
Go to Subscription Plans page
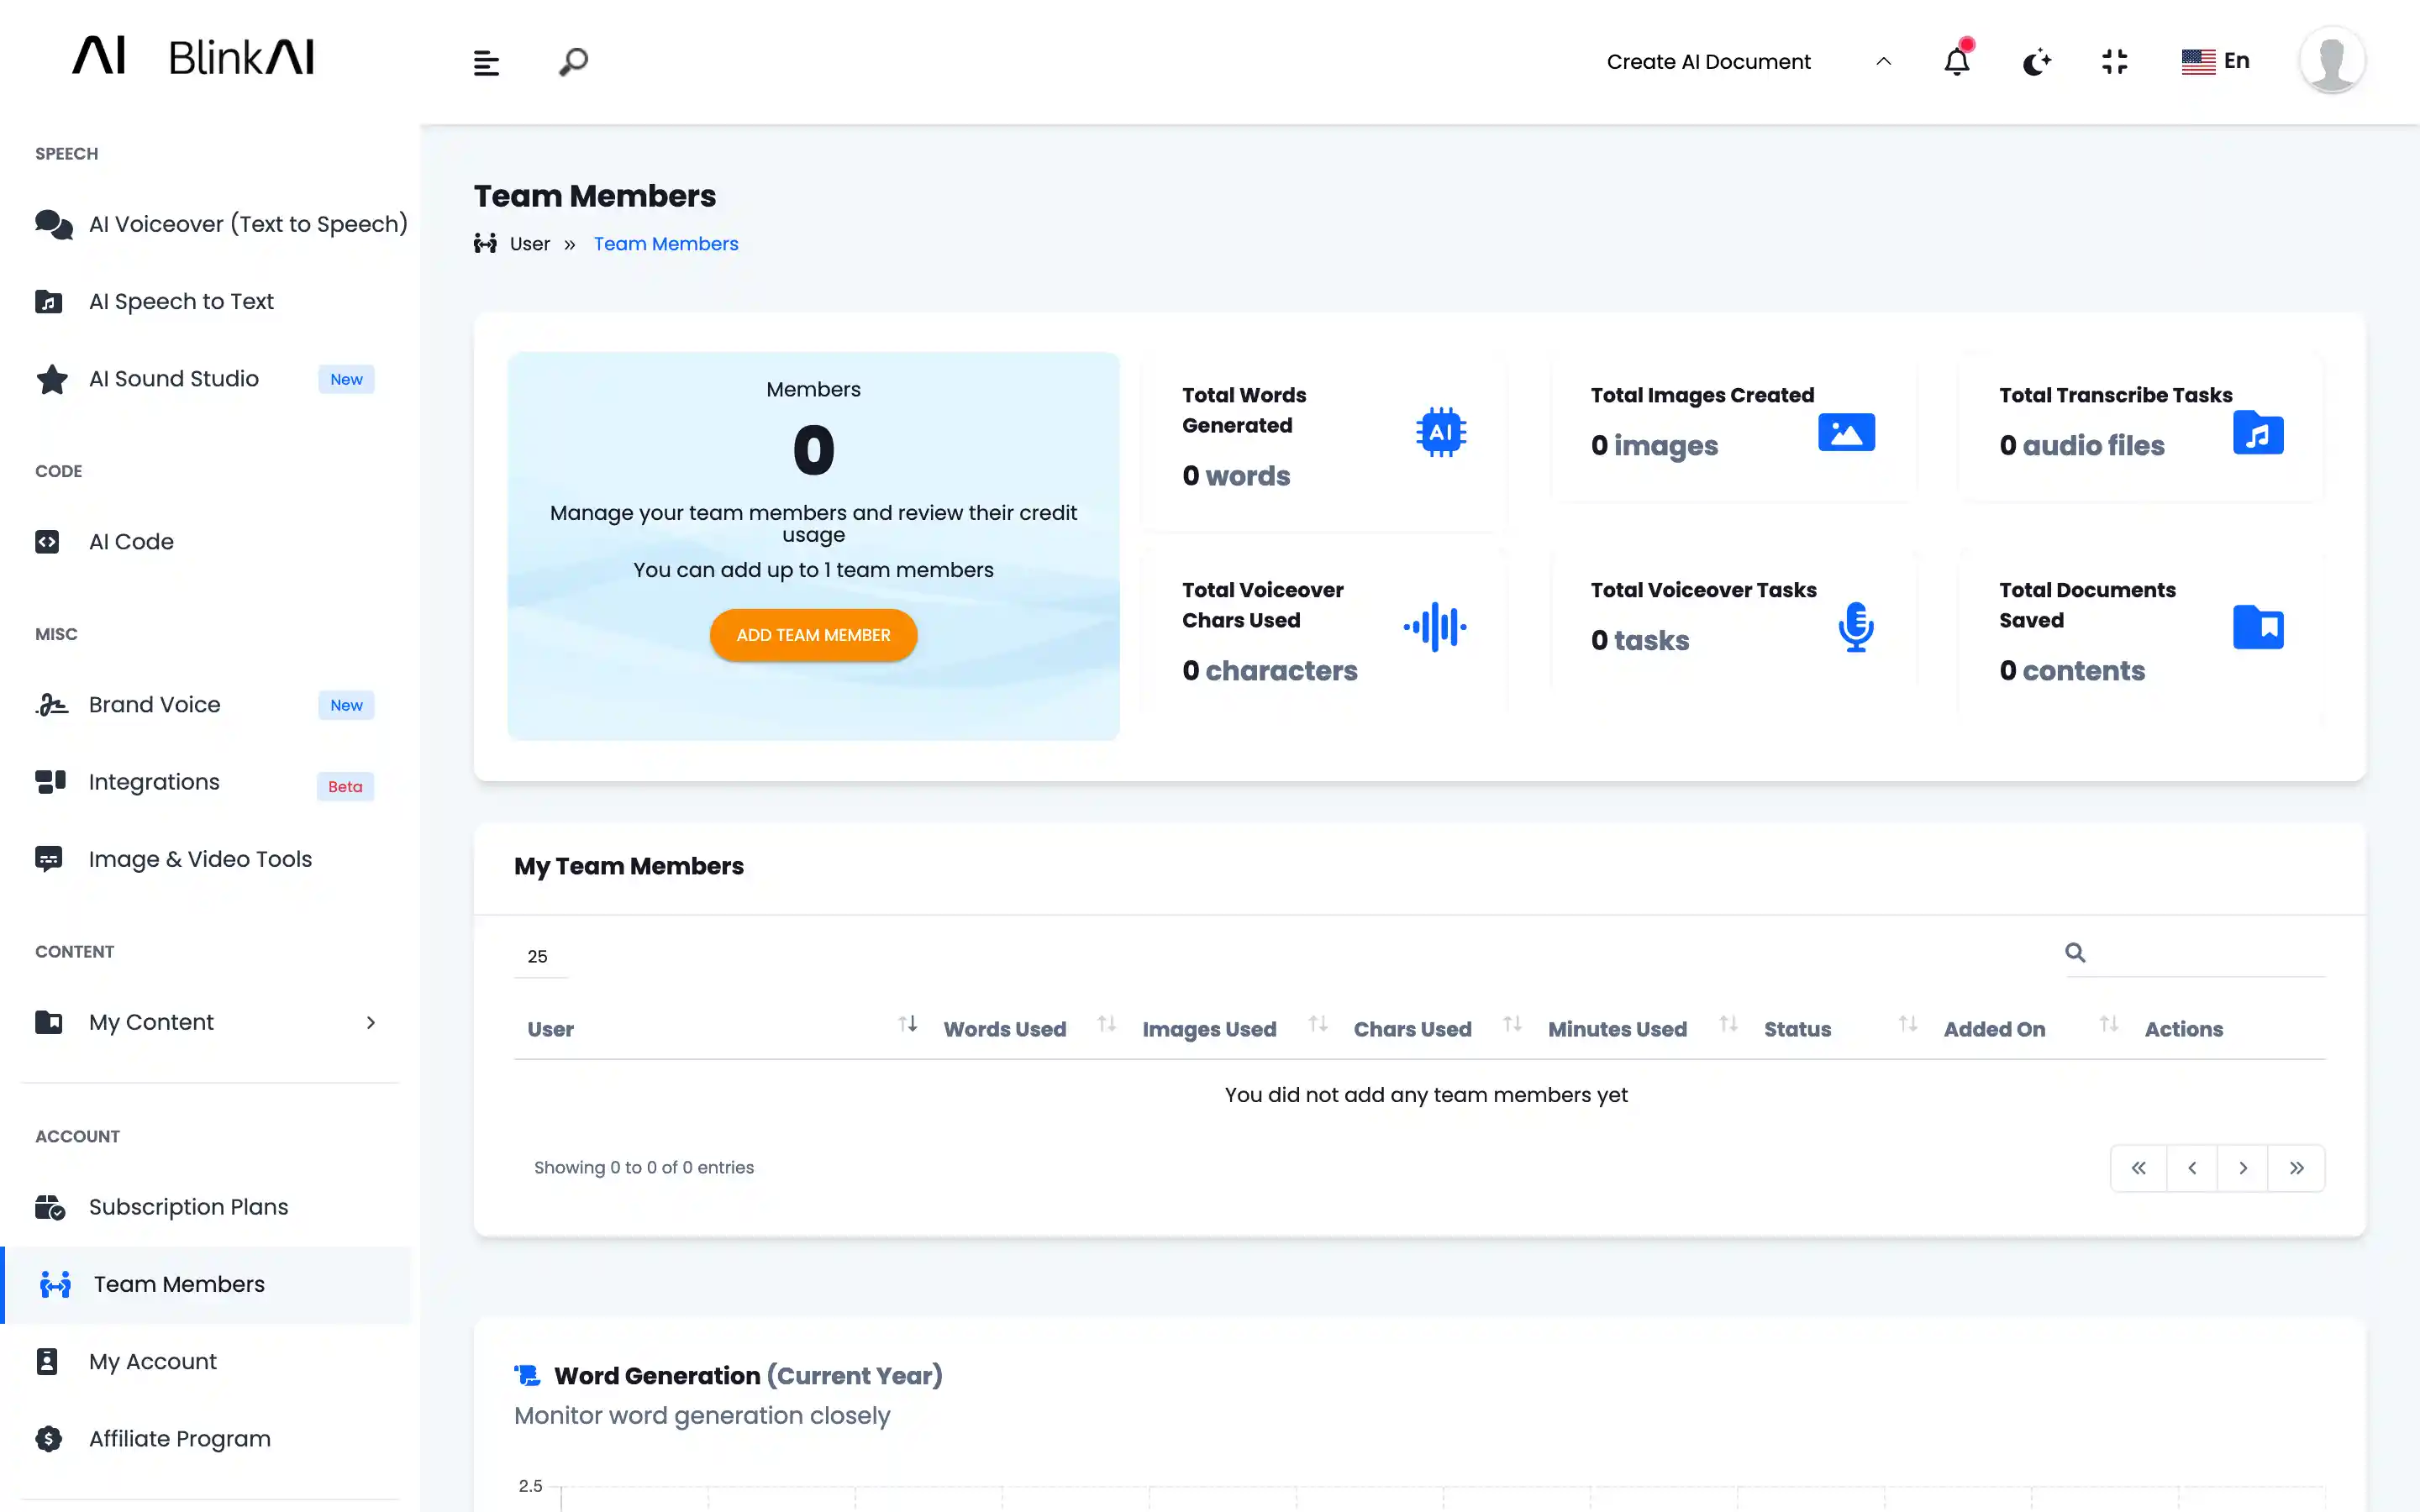(x=188, y=1207)
